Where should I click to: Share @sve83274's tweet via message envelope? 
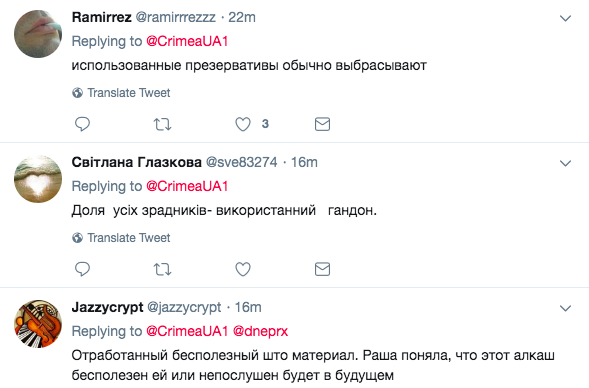click(x=322, y=269)
